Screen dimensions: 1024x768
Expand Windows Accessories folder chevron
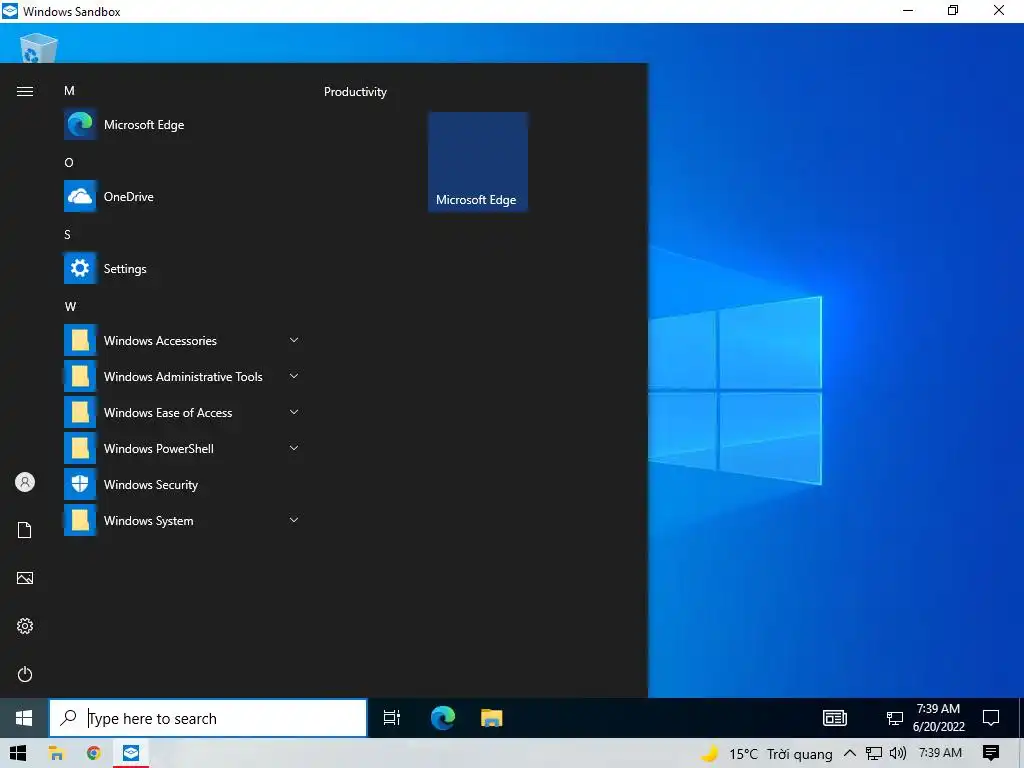coord(294,340)
